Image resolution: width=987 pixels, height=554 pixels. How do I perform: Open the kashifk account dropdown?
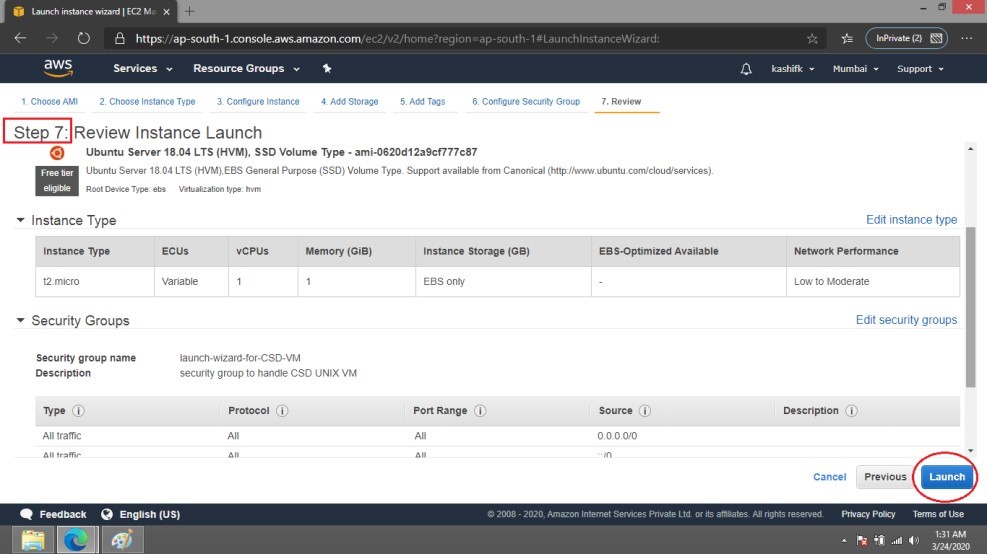point(792,69)
